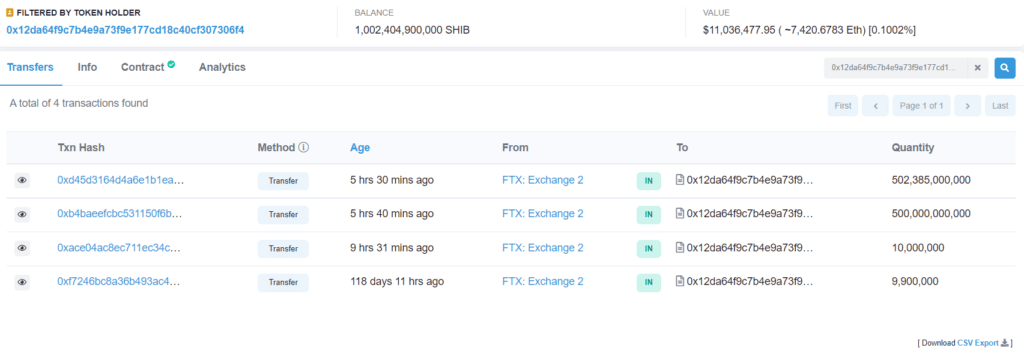Click the Method info circle icon
The image size is (1024, 363).
pos(304,148)
